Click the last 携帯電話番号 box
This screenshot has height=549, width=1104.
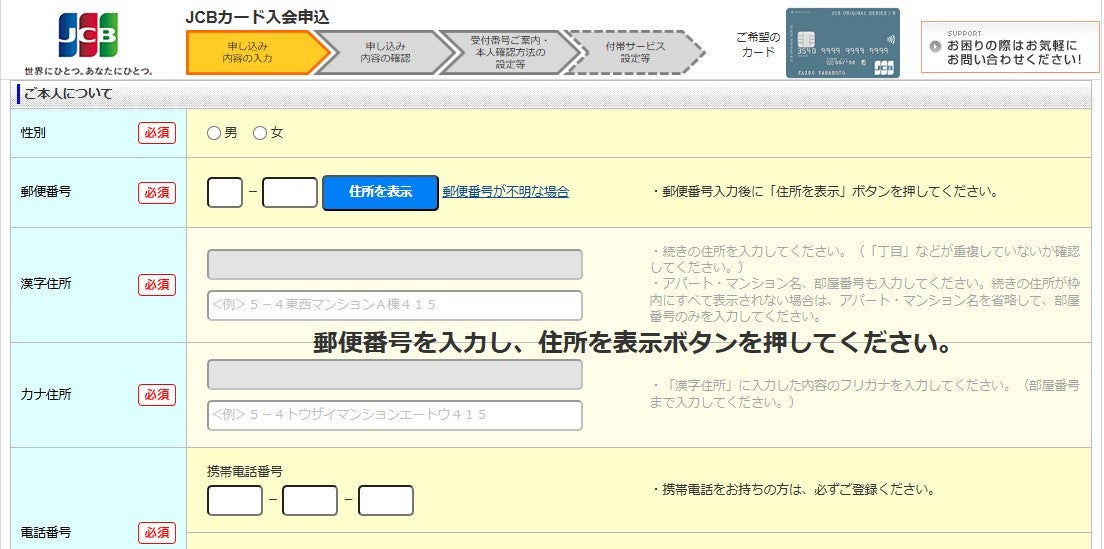386,500
